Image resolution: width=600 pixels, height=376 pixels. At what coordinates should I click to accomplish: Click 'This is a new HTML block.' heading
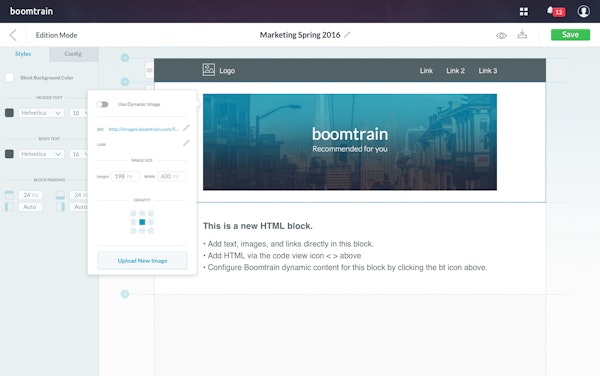click(x=258, y=226)
